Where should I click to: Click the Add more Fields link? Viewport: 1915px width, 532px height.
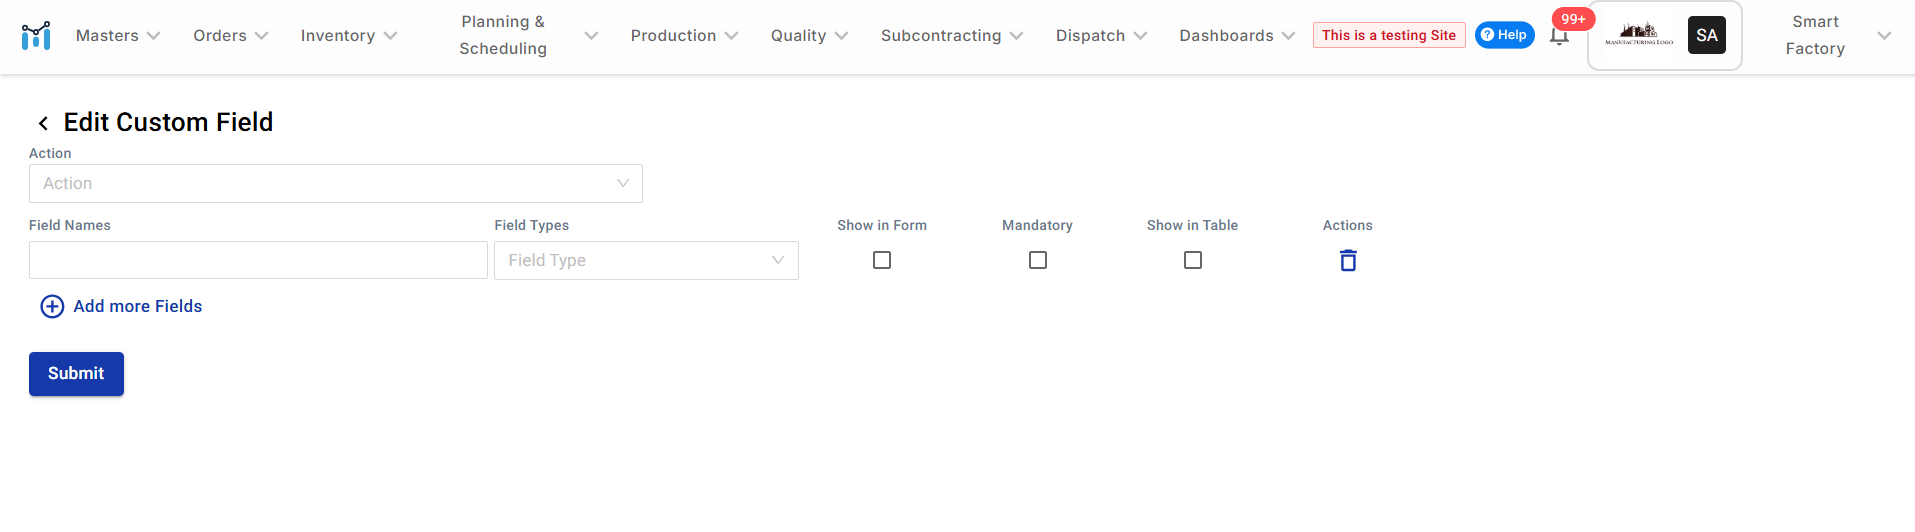(138, 306)
